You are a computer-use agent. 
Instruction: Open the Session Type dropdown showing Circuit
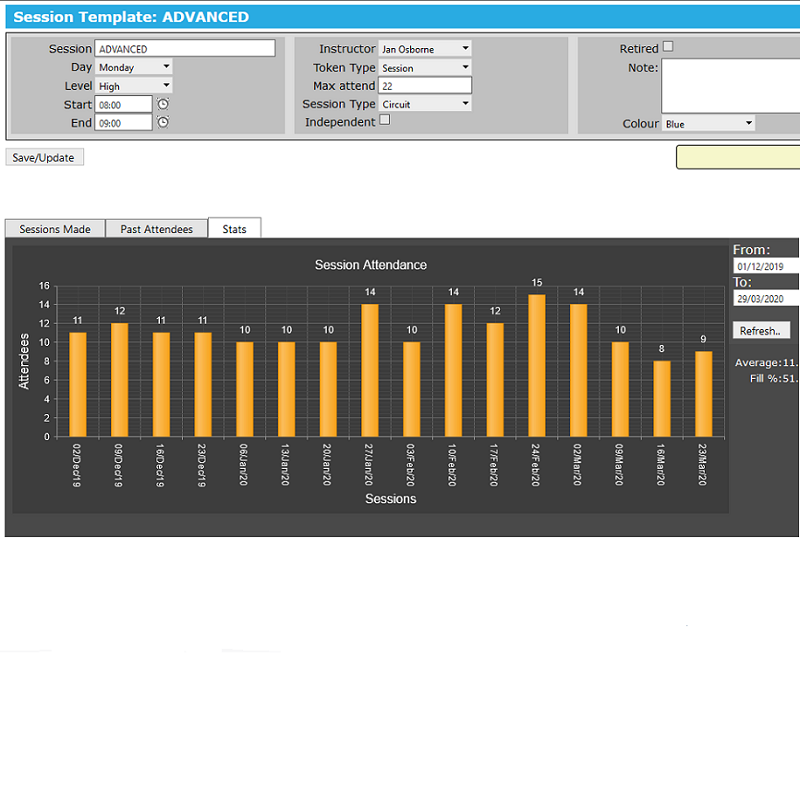424,104
